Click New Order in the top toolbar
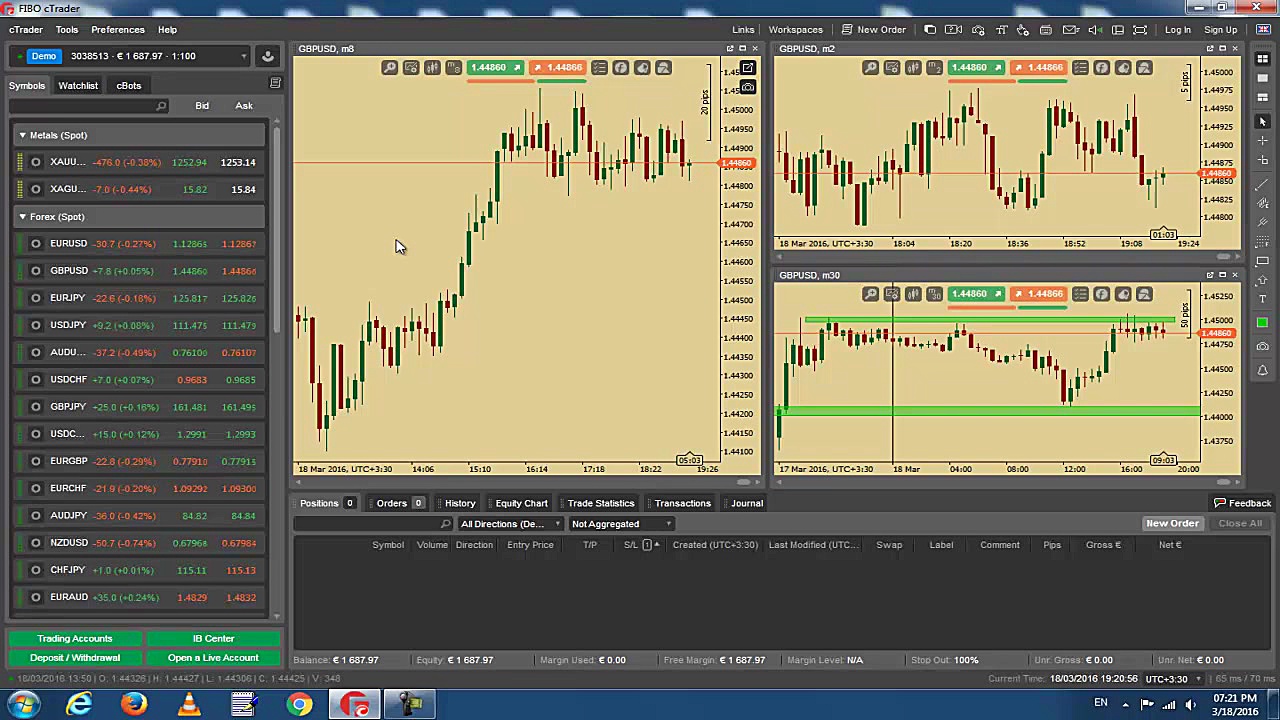The image size is (1280, 720). coord(873,30)
